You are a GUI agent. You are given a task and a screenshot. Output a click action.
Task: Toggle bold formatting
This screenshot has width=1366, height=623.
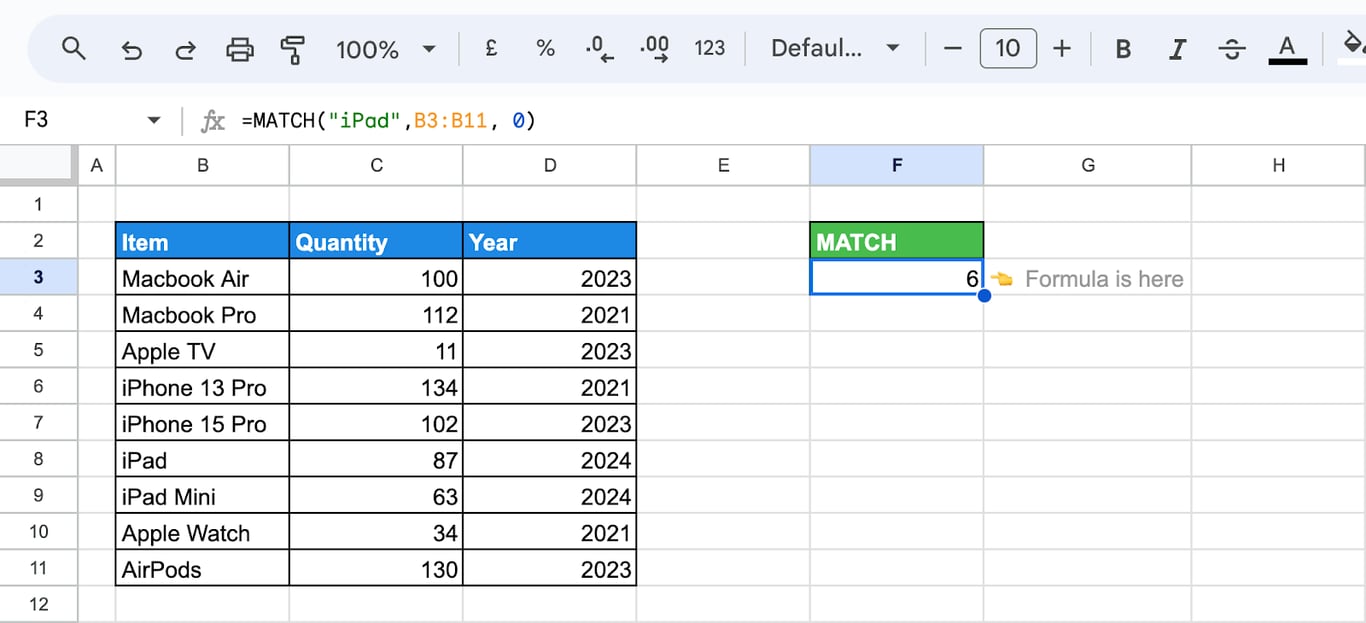point(1123,49)
